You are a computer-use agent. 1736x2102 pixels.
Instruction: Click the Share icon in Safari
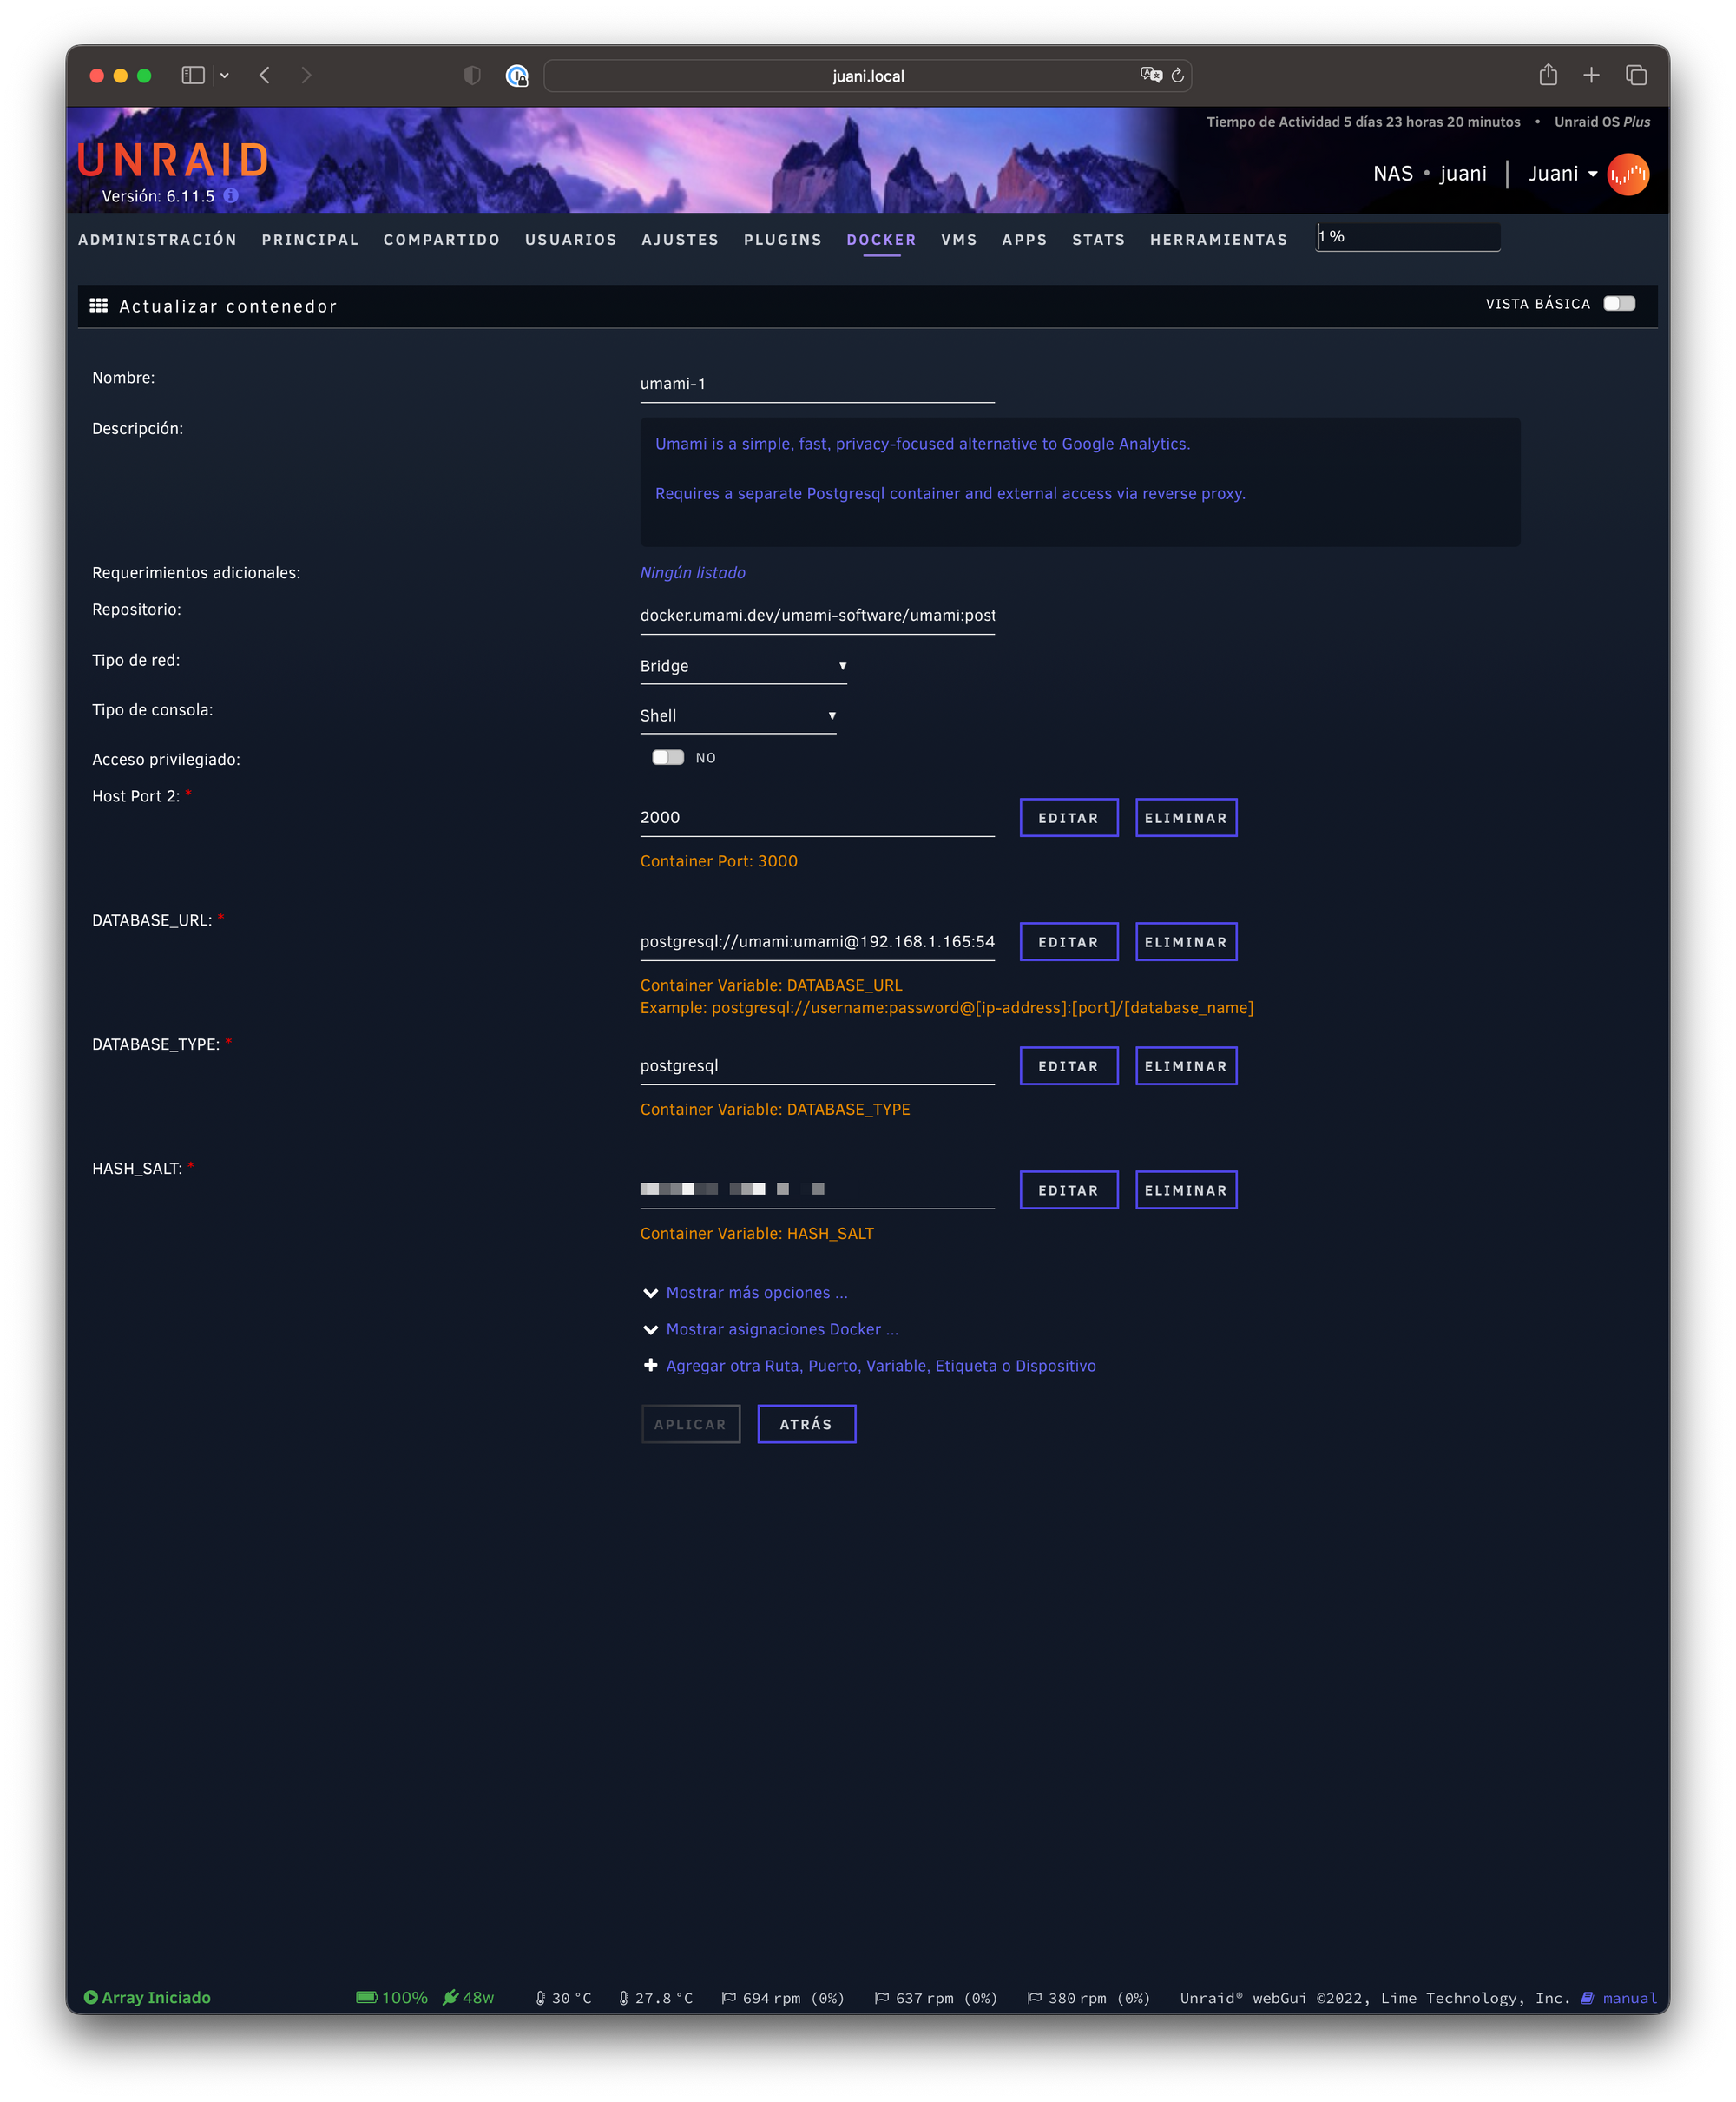click(x=1548, y=74)
